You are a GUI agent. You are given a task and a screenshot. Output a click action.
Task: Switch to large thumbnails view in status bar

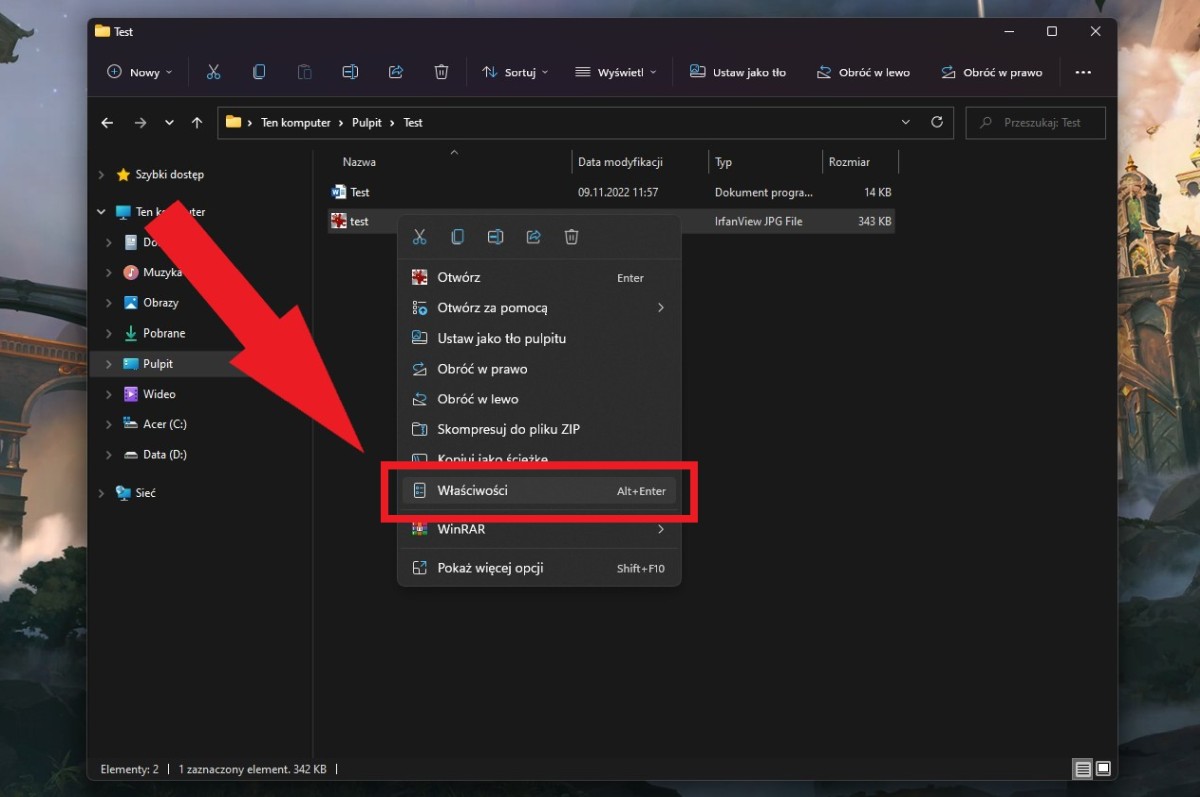click(1103, 769)
